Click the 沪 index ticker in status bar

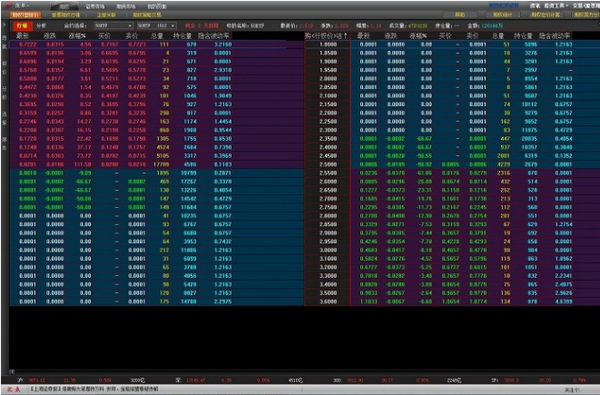tap(21, 380)
